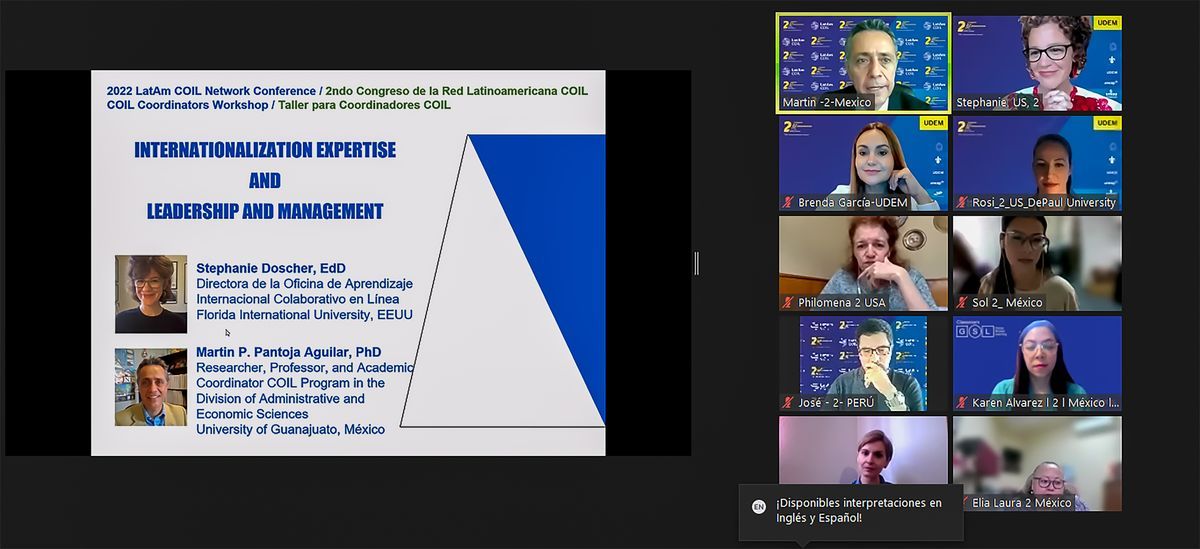Image resolution: width=1200 pixels, height=549 pixels.
Task: Click Martin P. Pantoja Aguilar's photo on the slide
Action: (x=151, y=387)
